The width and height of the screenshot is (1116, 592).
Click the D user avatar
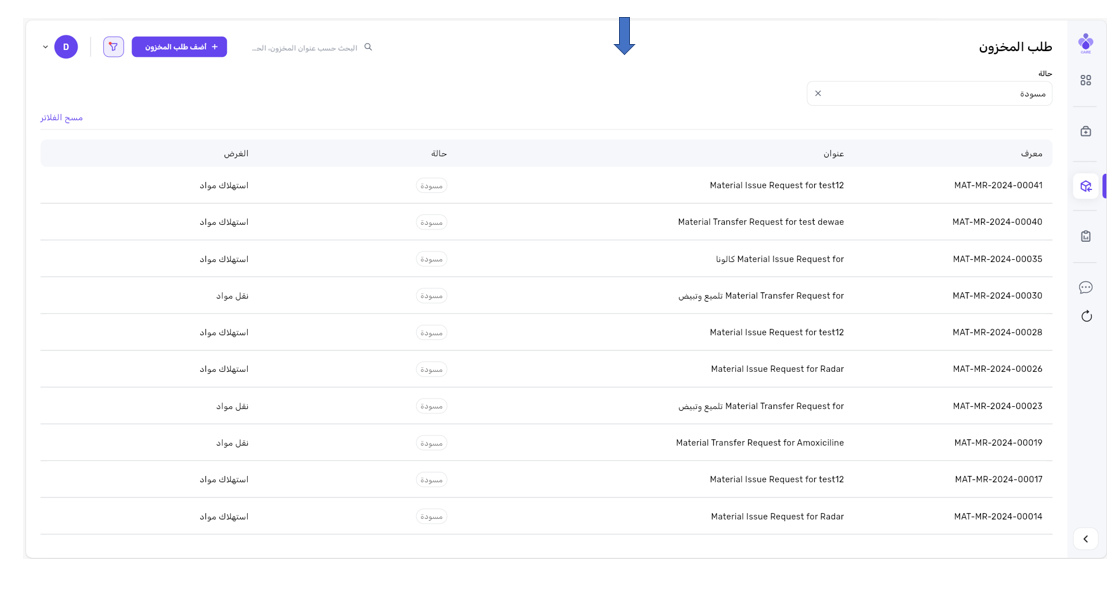point(66,47)
